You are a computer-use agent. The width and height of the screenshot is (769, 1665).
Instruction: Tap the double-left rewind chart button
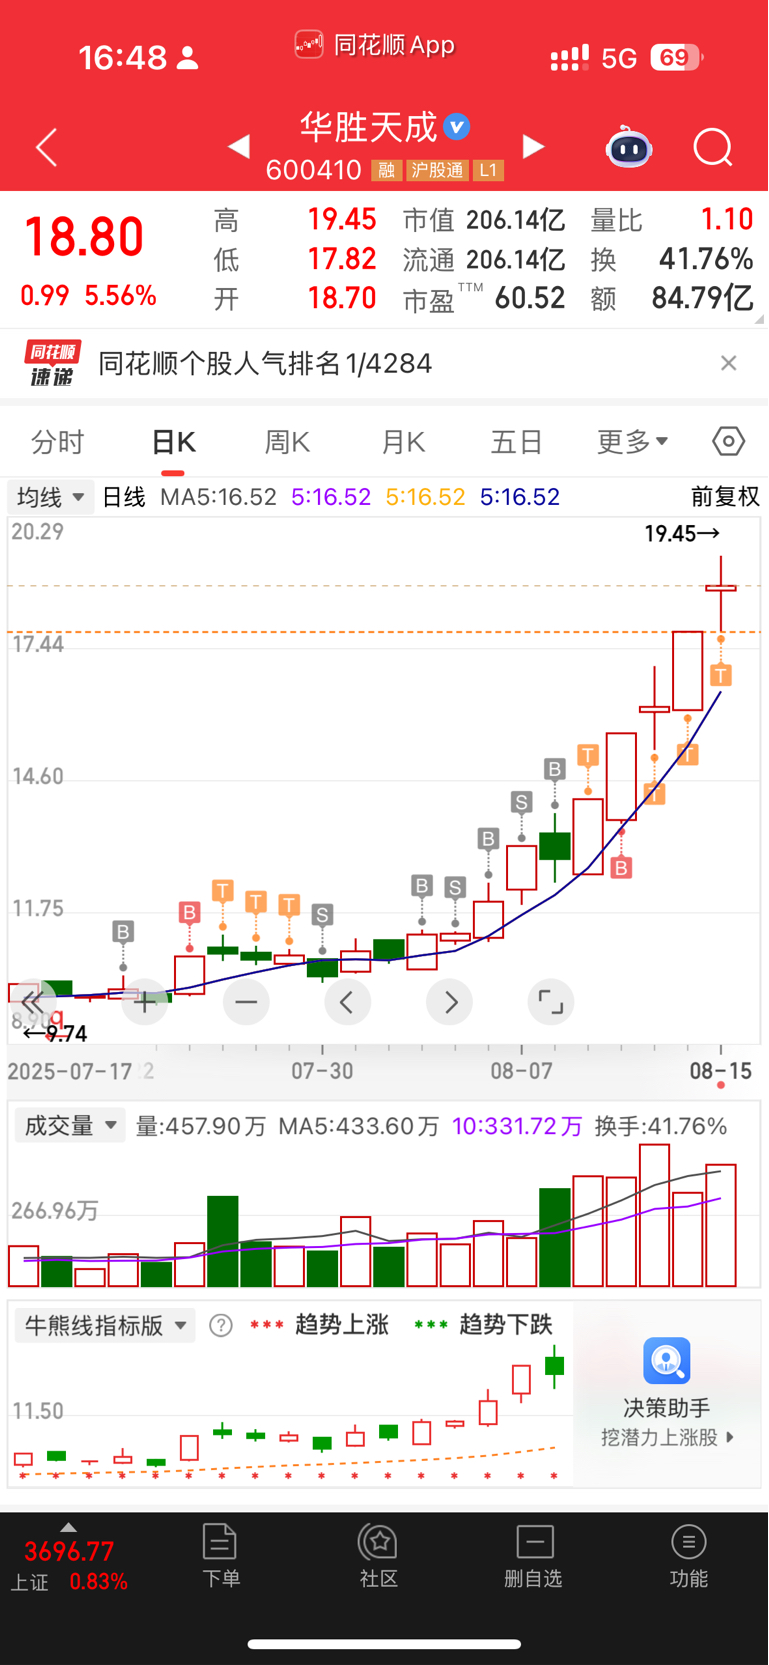click(x=32, y=1001)
